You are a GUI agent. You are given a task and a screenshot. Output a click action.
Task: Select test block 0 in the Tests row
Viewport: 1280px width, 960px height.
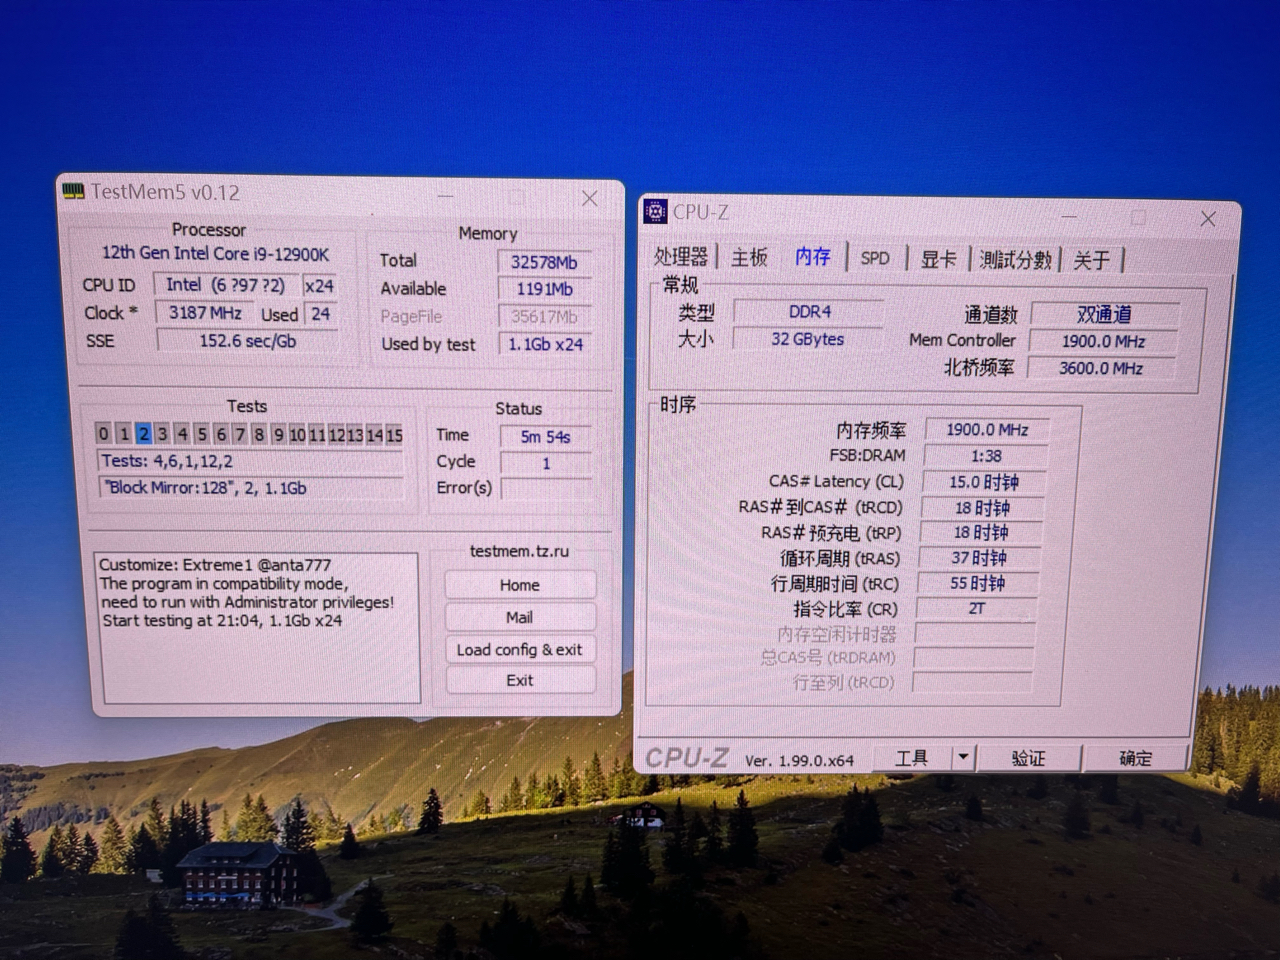pyautogui.click(x=103, y=433)
